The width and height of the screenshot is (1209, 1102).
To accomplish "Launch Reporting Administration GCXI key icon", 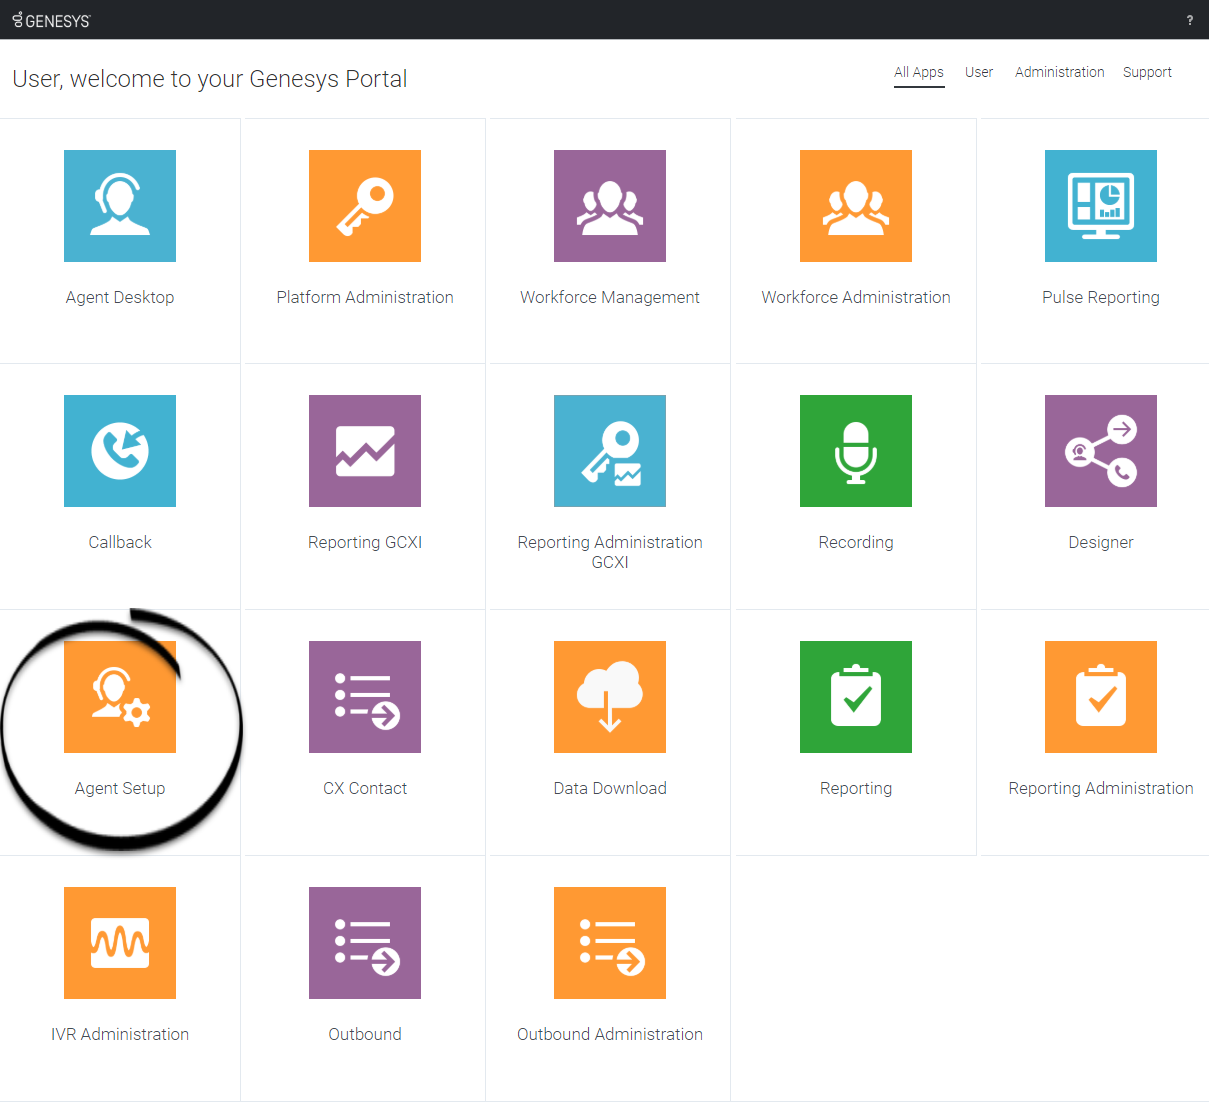I will pyautogui.click(x=610, y=451).
